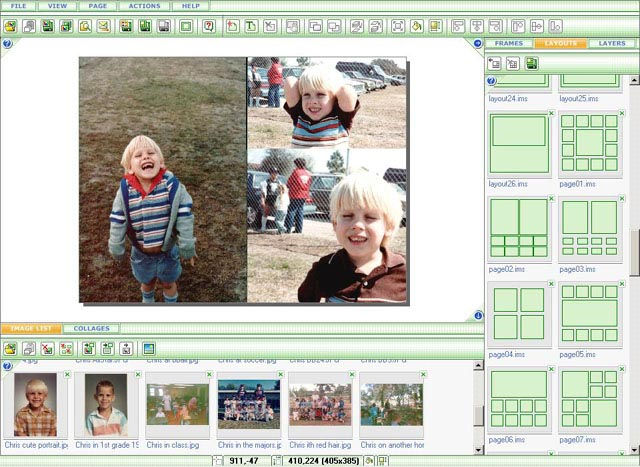Open the ACTIONS menu
The height and width of the screenshot is (467, 640).
tap(144, 6)
